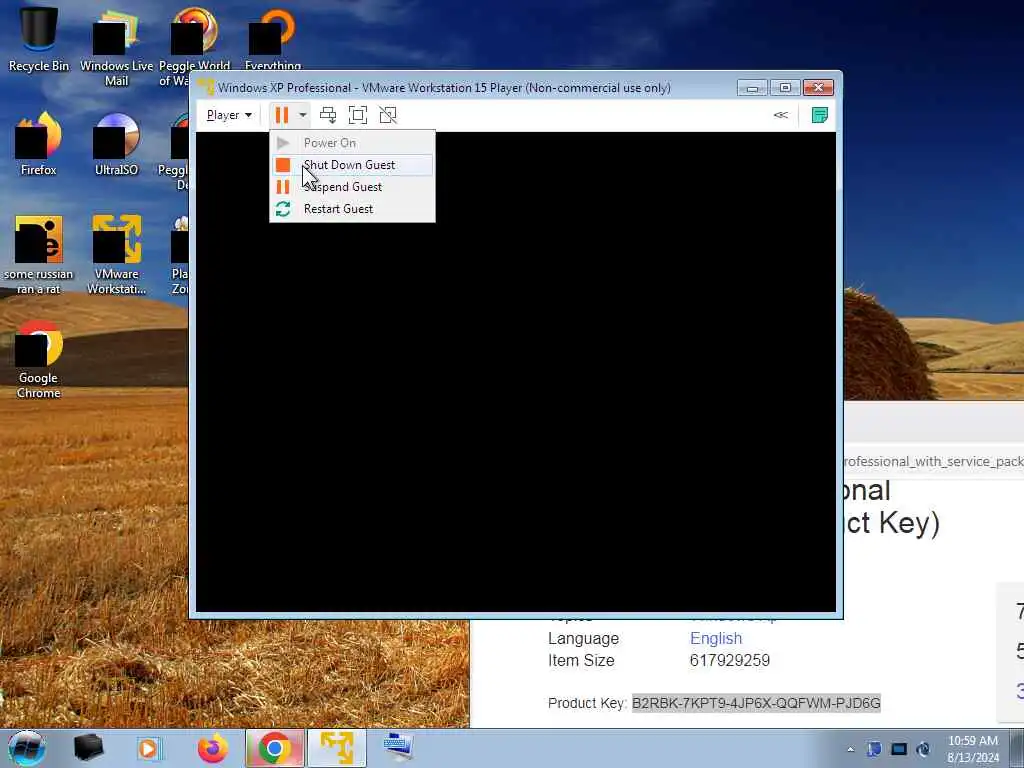This screenshot has width=1024, height=768.
Task: Click Send Ctrl+Alt+Del toolbar icon
Action: (x=328, y=115)
